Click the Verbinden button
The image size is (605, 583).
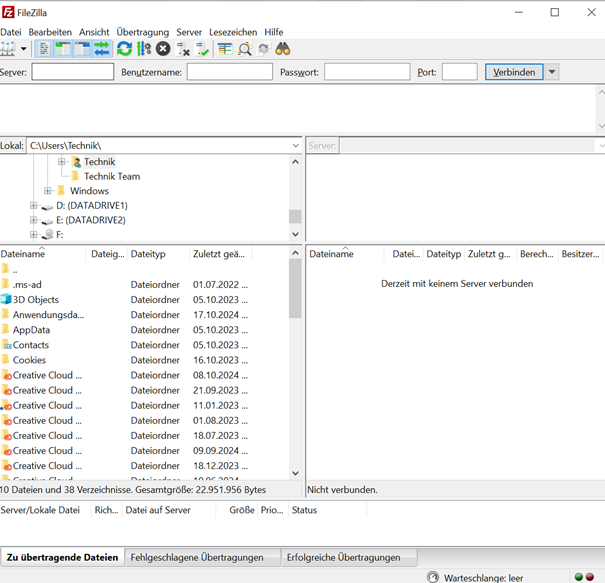tap(514, 72)
